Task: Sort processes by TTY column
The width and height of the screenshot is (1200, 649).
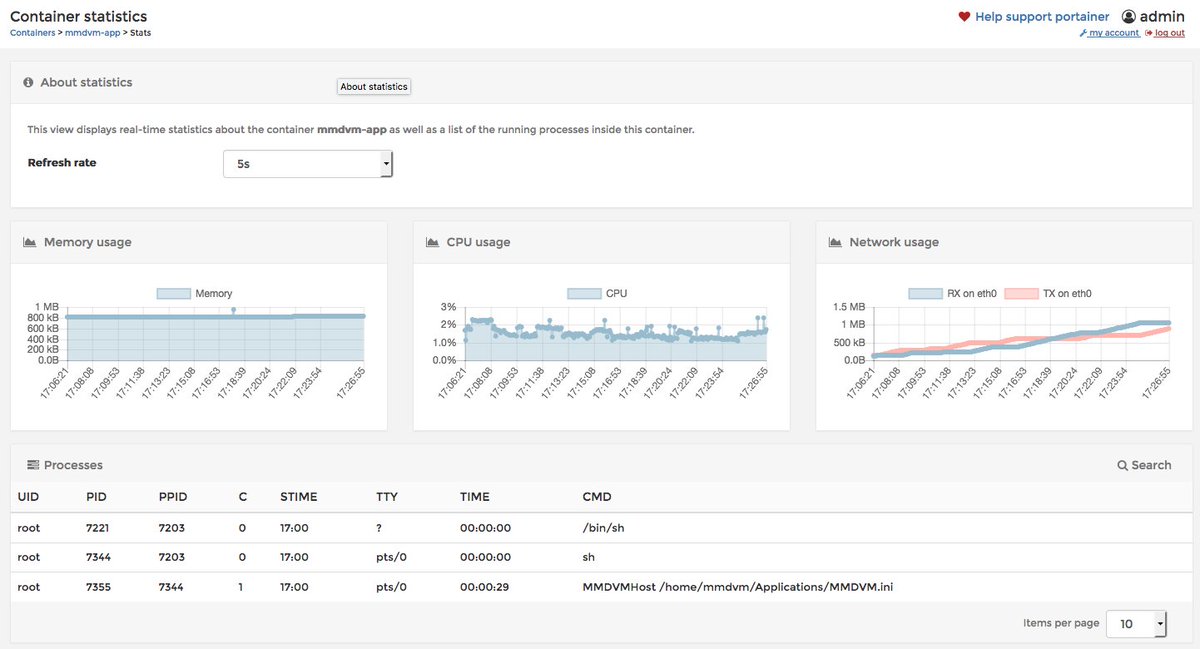Action: coord(387,496)
